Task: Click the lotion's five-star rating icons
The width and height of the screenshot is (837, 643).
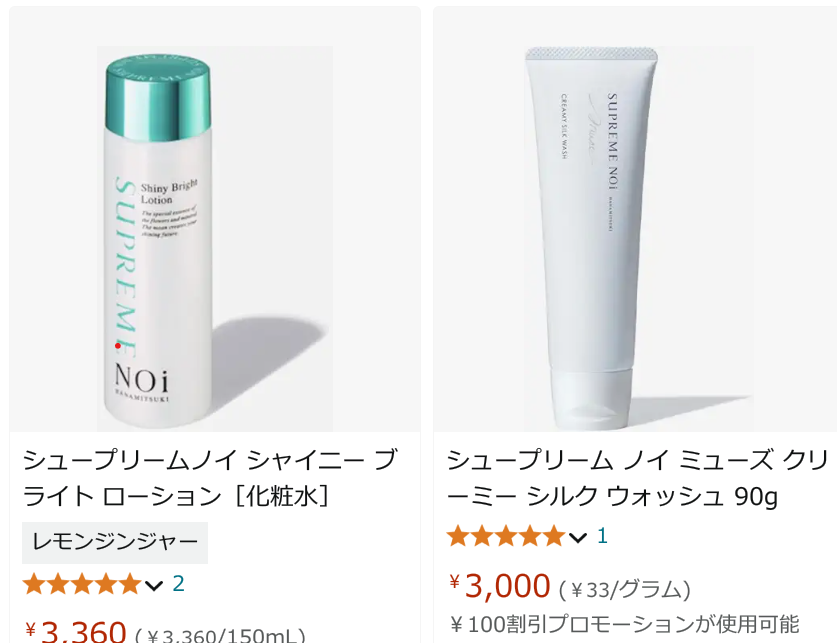Action: coord(82,584)
